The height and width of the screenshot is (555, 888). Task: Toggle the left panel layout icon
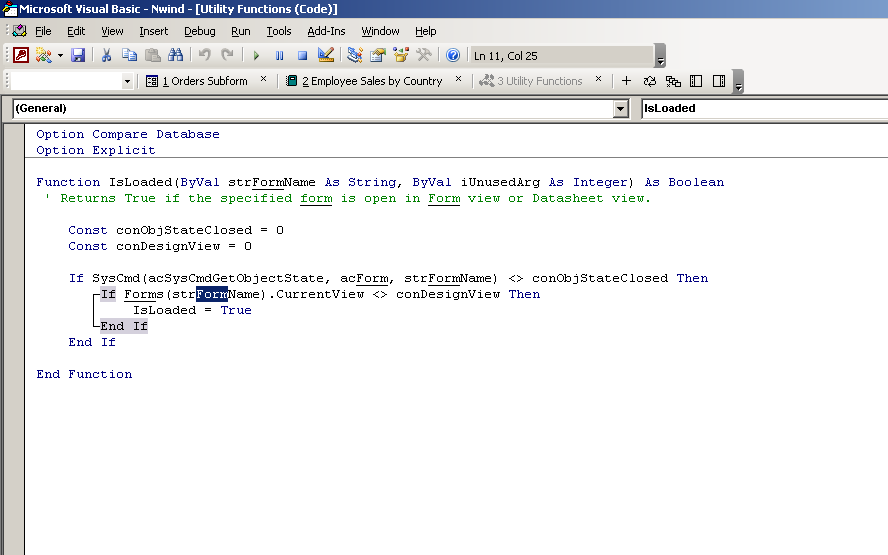pyautogui.click(x=696, y=81)
